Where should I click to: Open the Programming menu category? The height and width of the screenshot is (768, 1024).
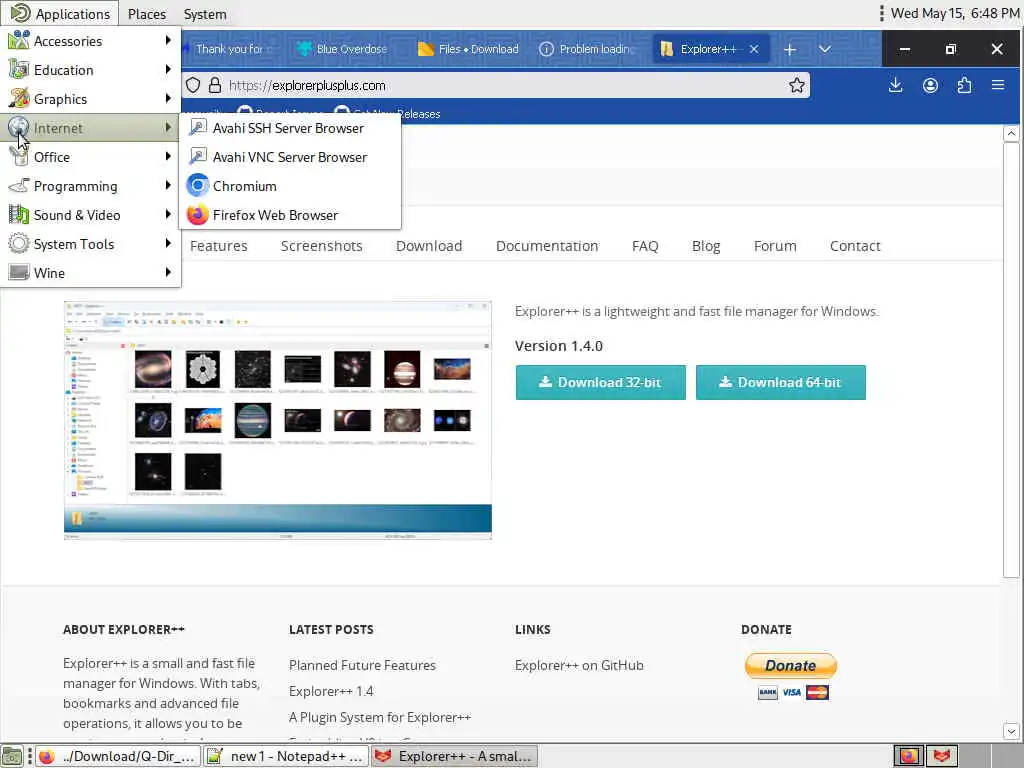click(x=90, y=186)
